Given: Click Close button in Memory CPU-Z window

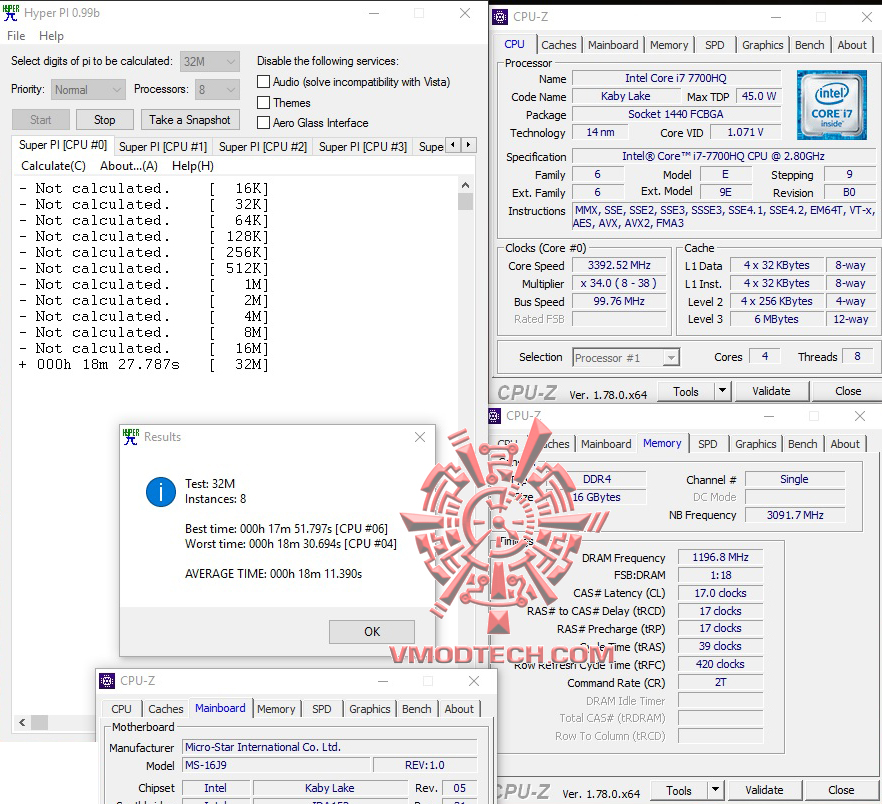Looking at the screenshot, I should [841, 790].
